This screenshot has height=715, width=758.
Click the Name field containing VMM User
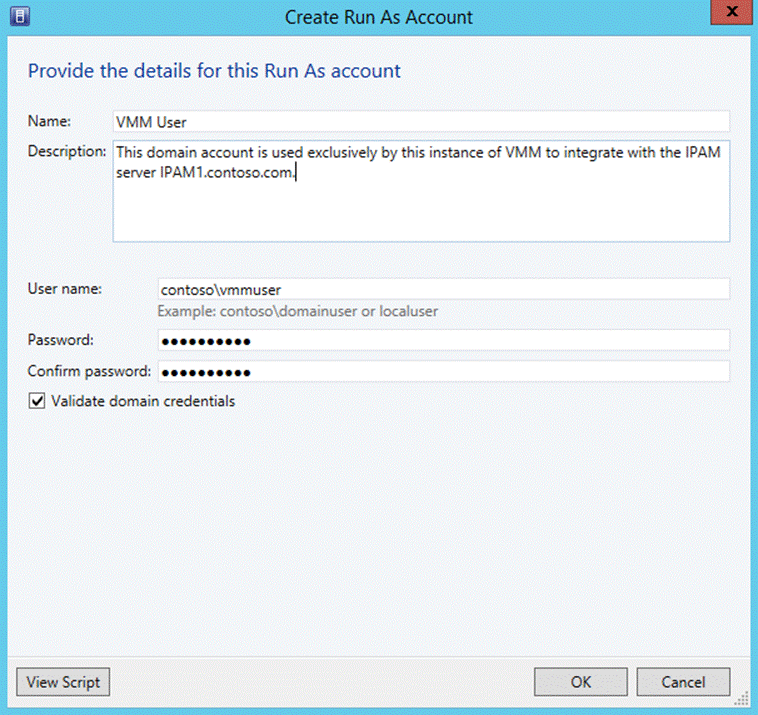[420, 122]
